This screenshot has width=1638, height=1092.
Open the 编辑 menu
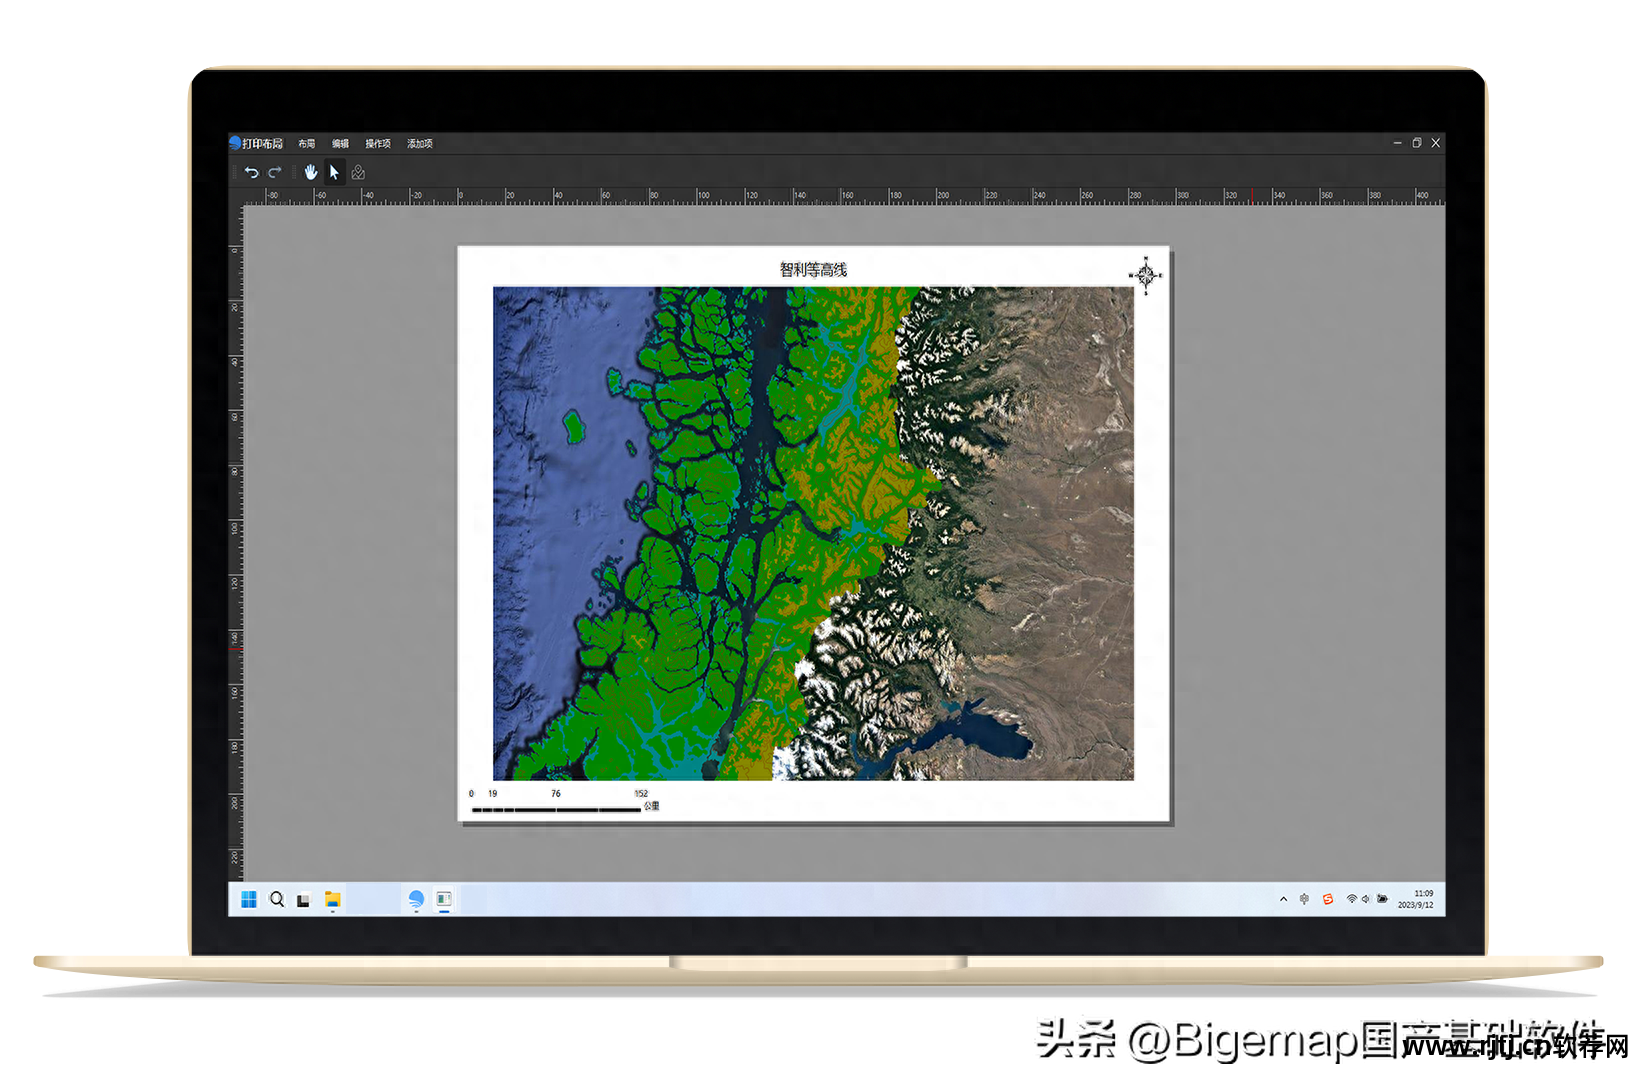click(341, 144)
